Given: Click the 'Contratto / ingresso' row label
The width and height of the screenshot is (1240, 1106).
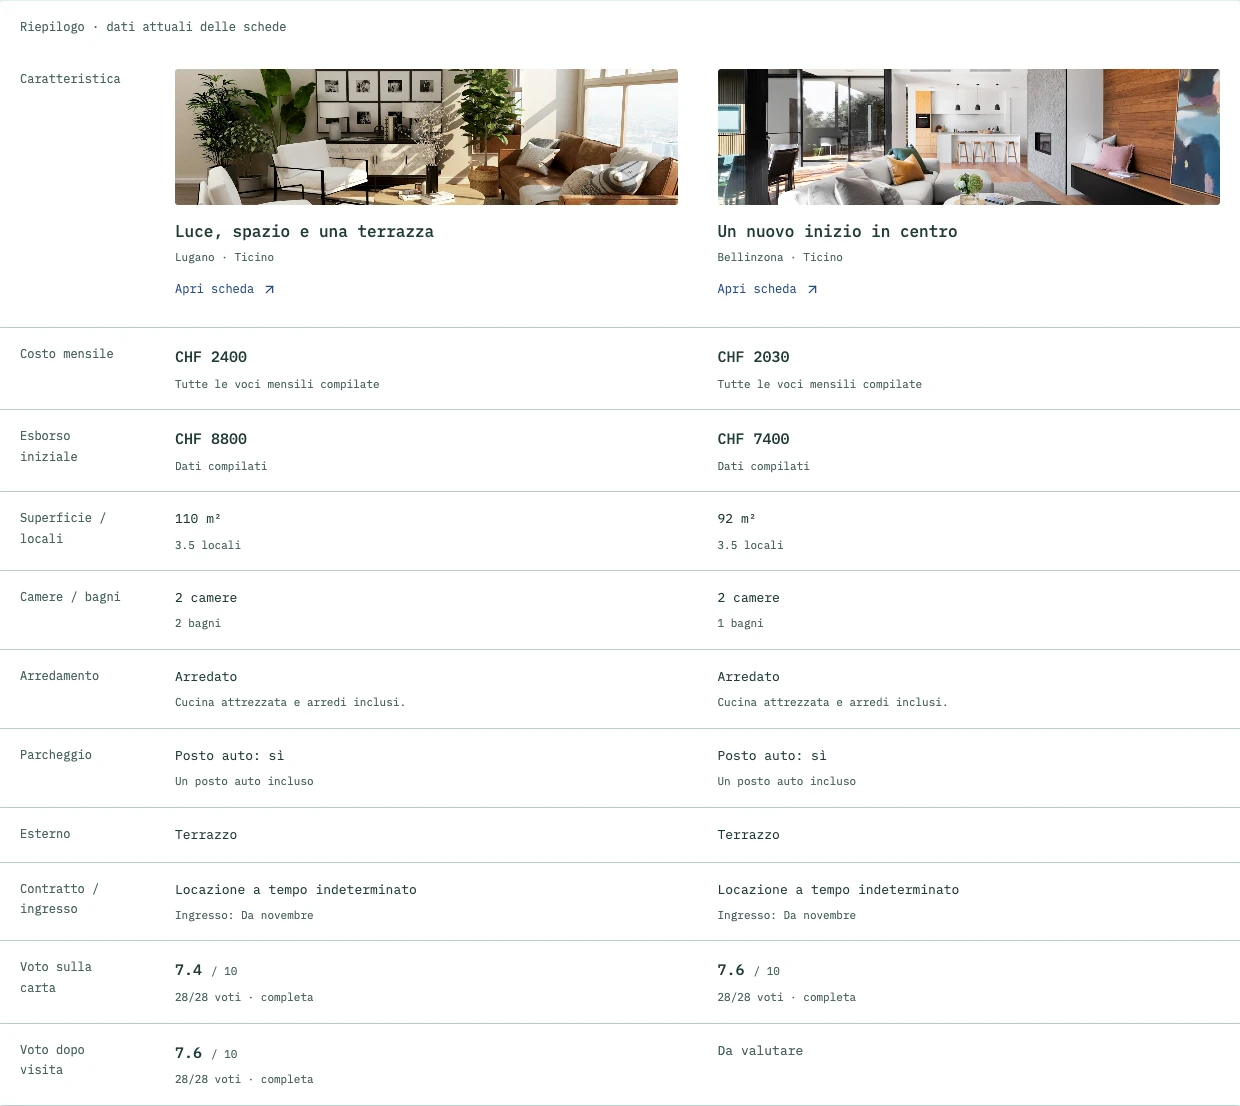Looking at the screenshot, I should coord(59,899).
